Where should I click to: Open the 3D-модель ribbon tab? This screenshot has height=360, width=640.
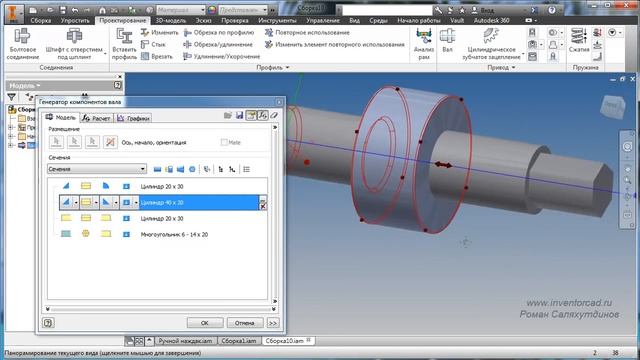pos(171,20)
